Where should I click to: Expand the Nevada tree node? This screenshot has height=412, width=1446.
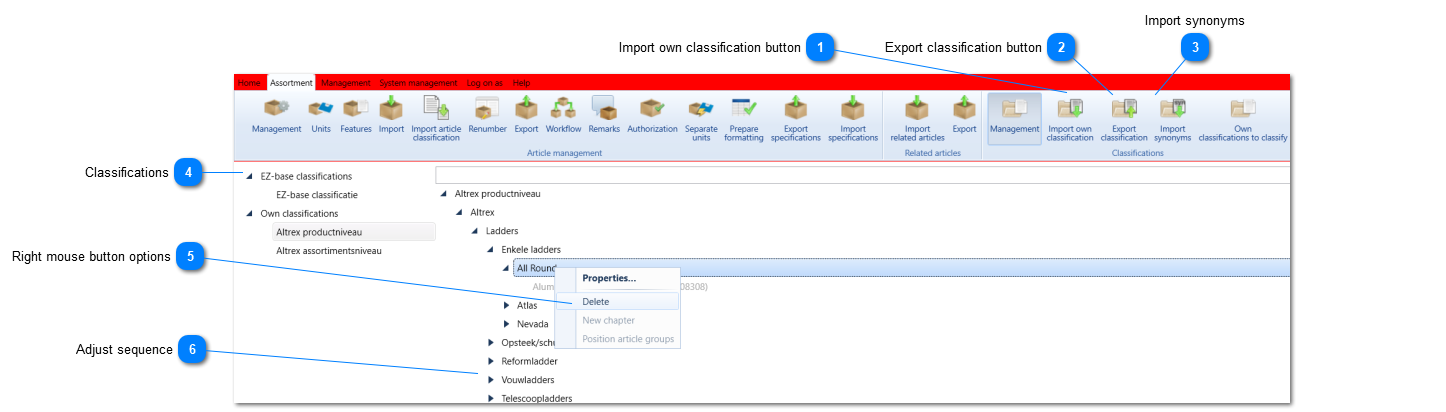(507, 324)
